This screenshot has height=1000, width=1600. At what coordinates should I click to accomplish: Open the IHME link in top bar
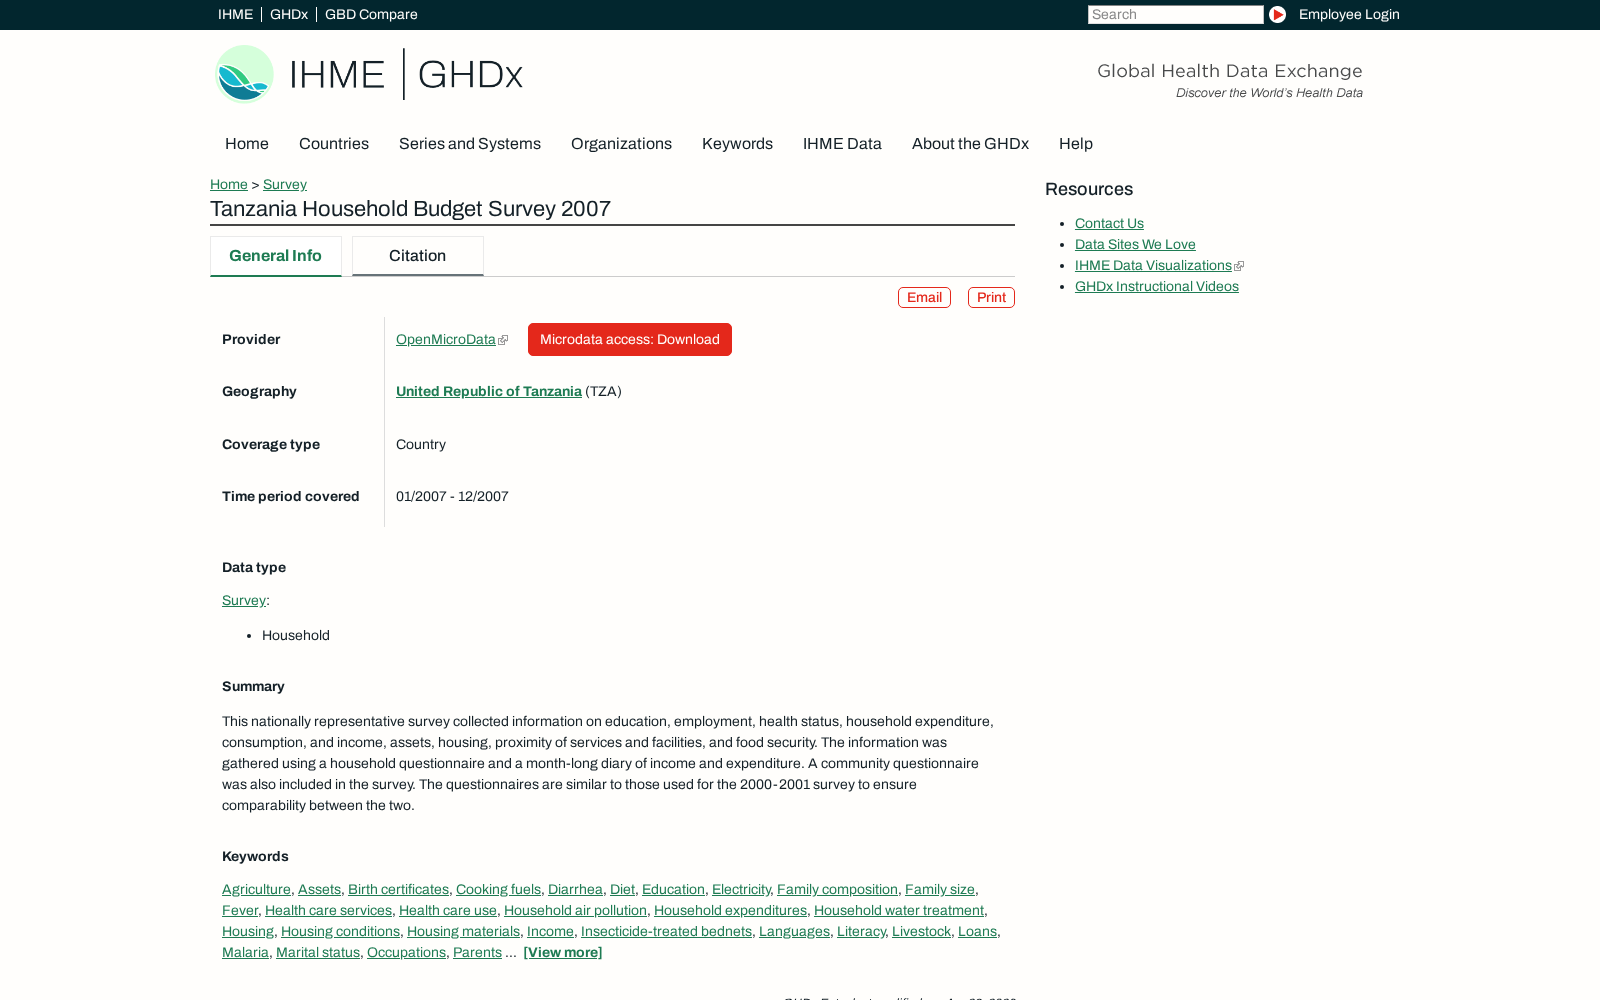click(x=235, y=14)
